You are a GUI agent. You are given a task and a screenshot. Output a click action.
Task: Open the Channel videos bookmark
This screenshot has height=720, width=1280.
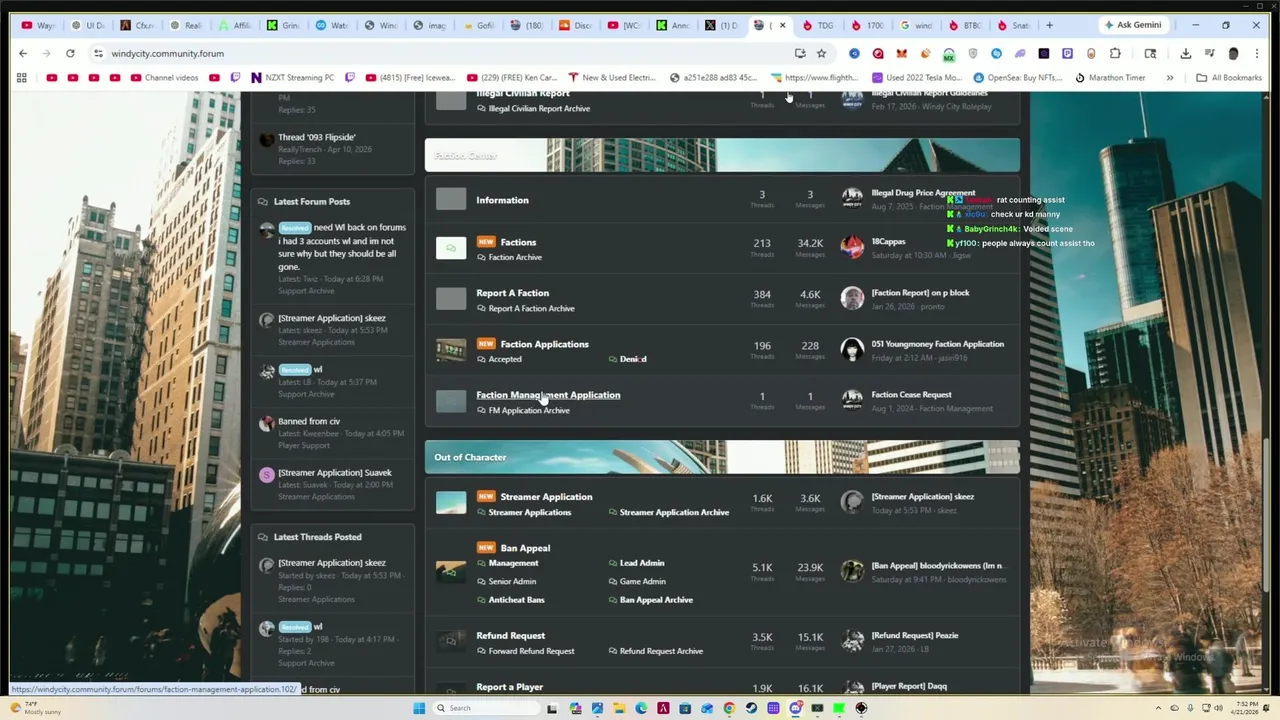pos(165,77)
